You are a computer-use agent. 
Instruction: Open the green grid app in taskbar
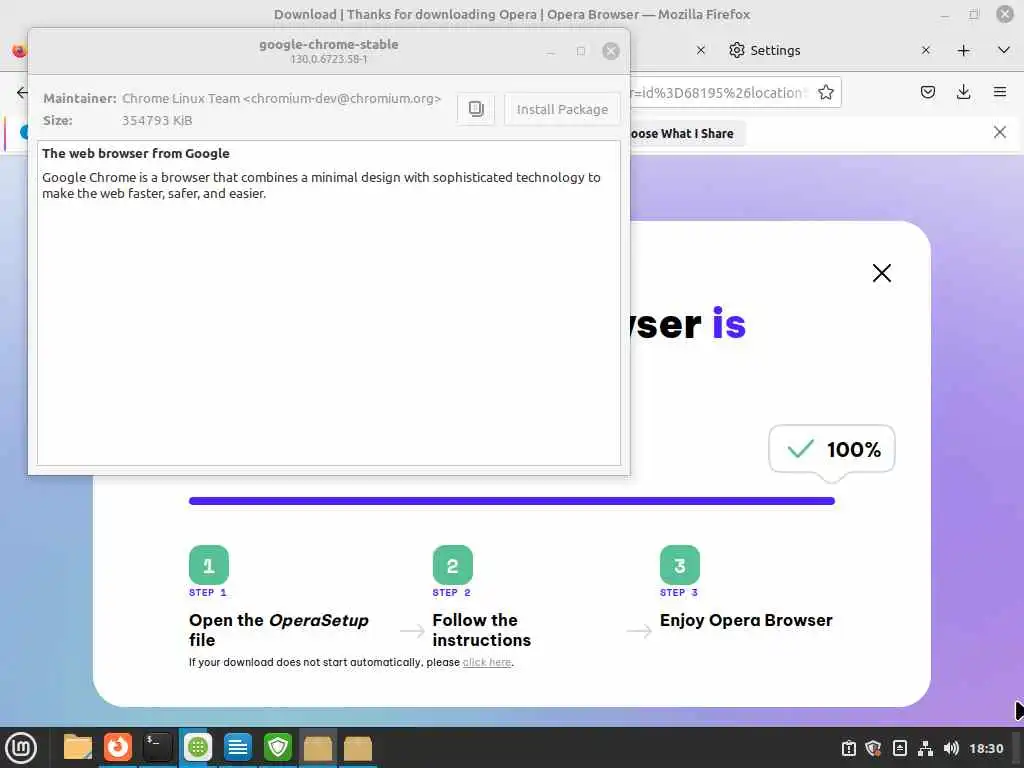(x=197, y=748)
